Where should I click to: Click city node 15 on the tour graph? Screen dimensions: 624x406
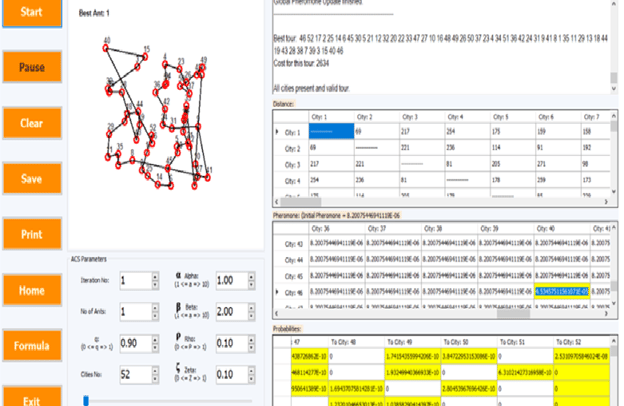tap(145, 57)
